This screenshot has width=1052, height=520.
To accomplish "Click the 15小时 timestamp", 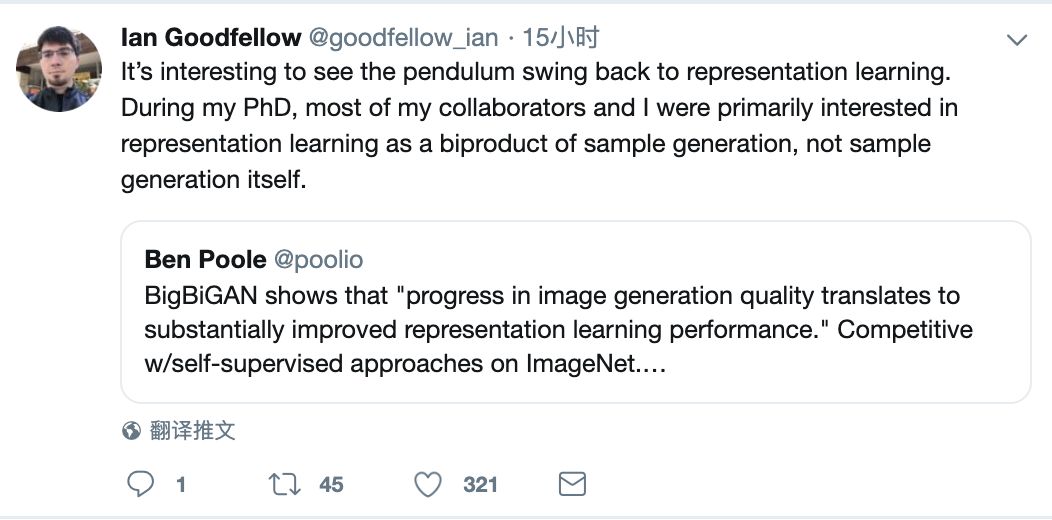I will pos(561,38).
